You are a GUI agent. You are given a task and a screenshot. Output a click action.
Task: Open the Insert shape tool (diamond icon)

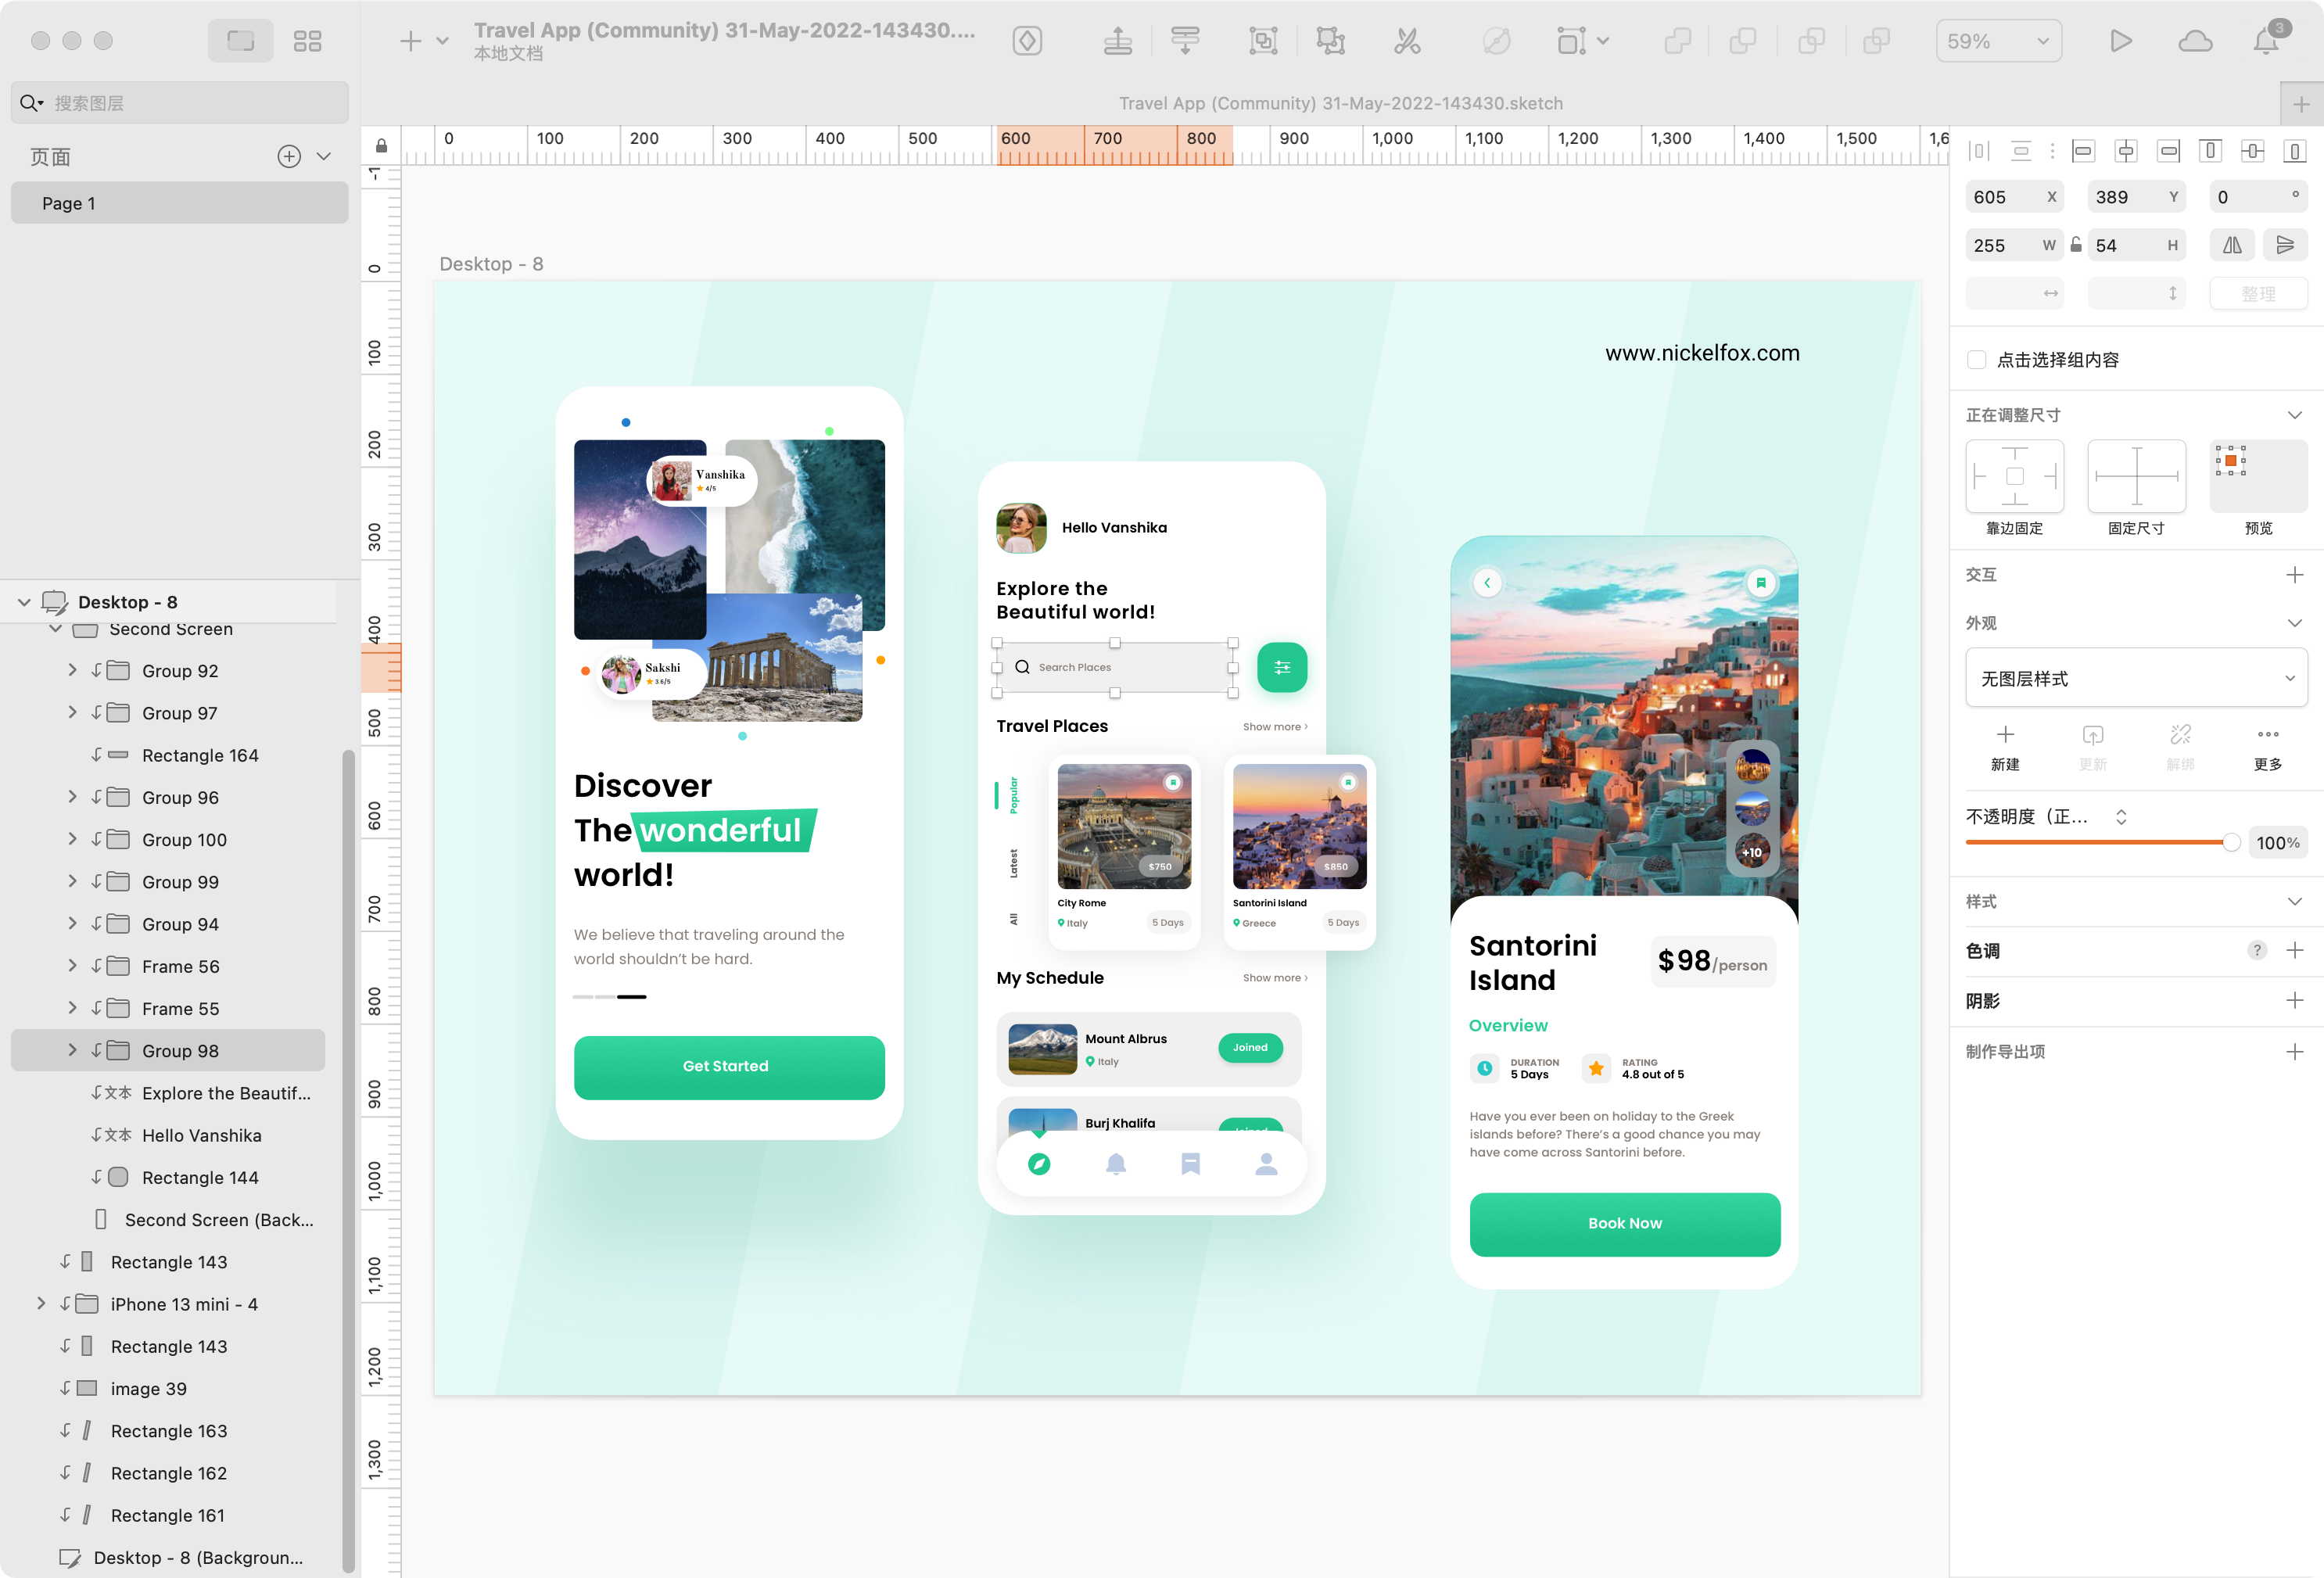pyautogui.click(x=1027, y=41)
